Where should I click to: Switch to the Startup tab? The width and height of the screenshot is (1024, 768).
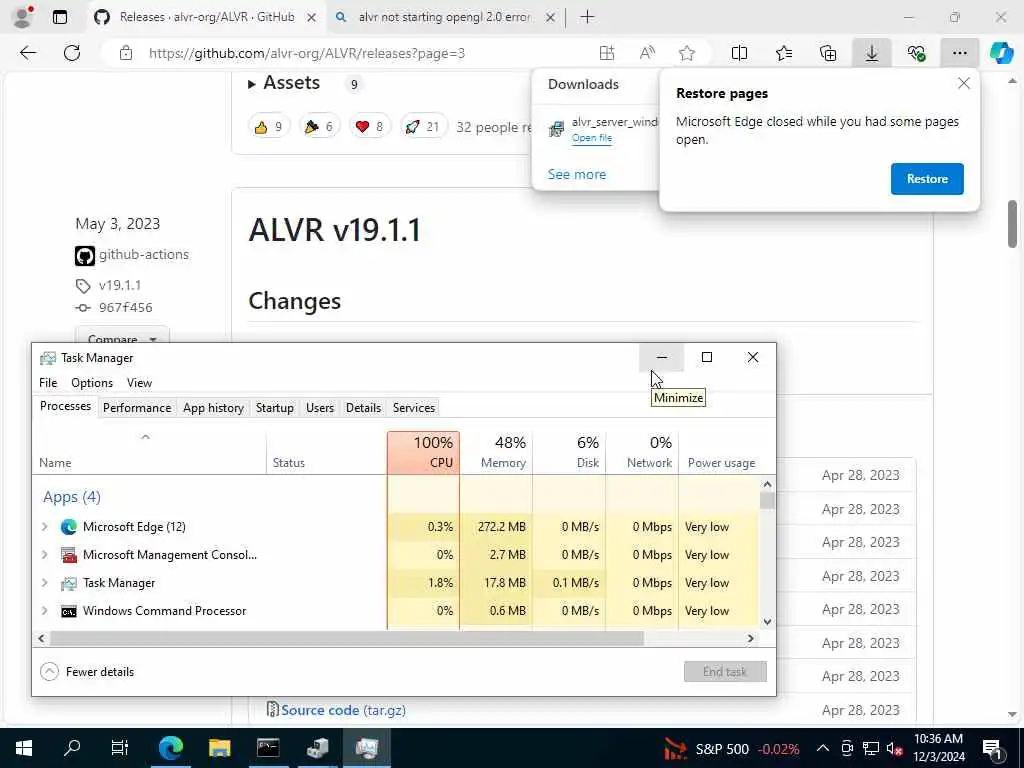click(274, 408)
